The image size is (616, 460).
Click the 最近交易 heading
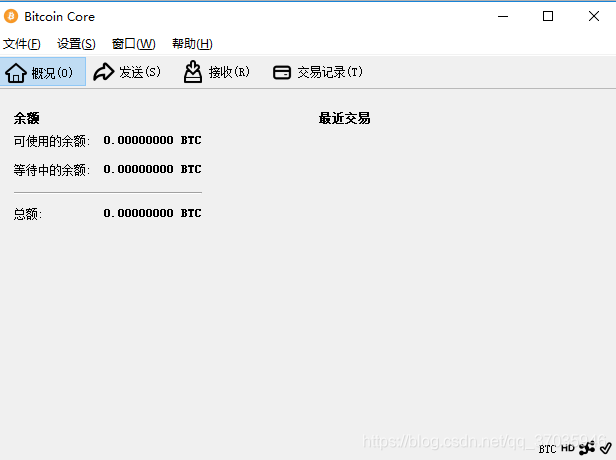pyautogui.click(x=345, y=118)
